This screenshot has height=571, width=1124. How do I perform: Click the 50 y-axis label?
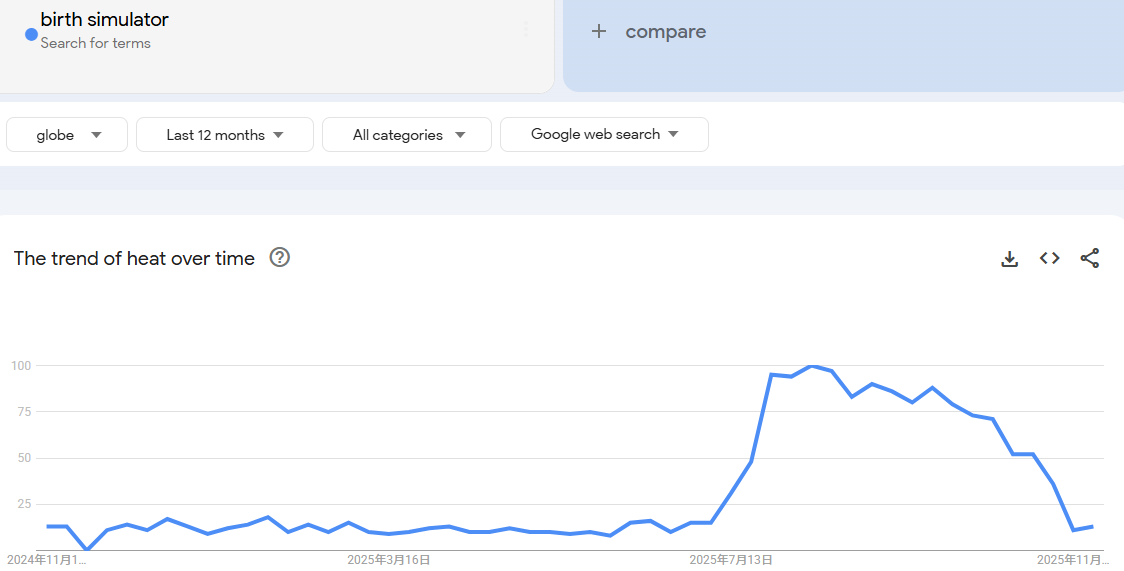tap(24, 458)
